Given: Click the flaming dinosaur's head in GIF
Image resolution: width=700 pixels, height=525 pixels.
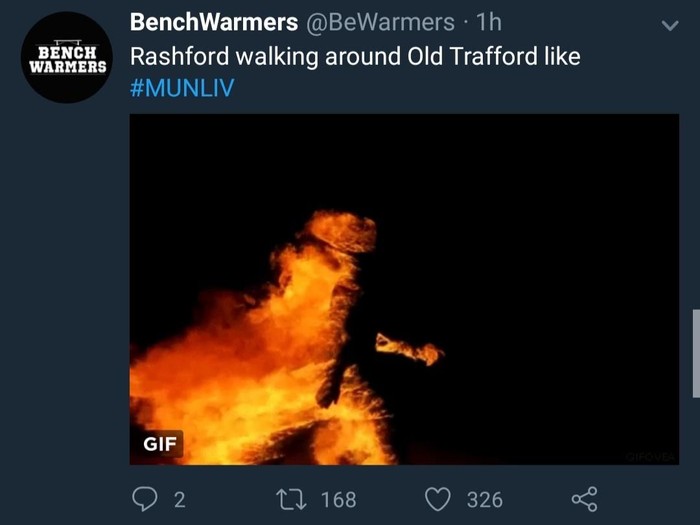Looking at the screenshot, I should point(343,231).
